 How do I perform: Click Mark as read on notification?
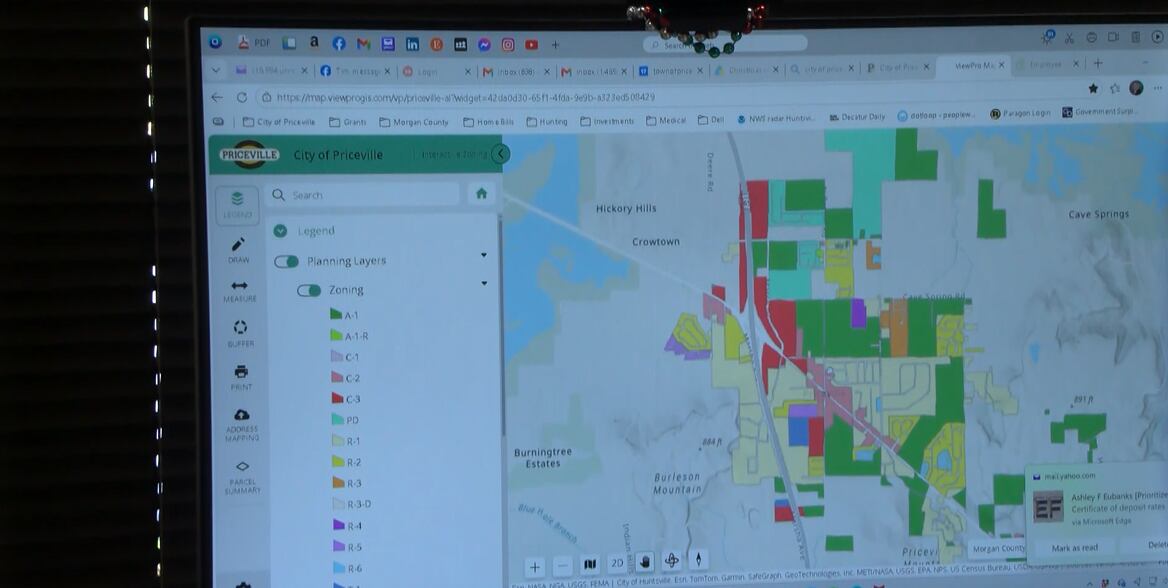[x=1074, y=548]
